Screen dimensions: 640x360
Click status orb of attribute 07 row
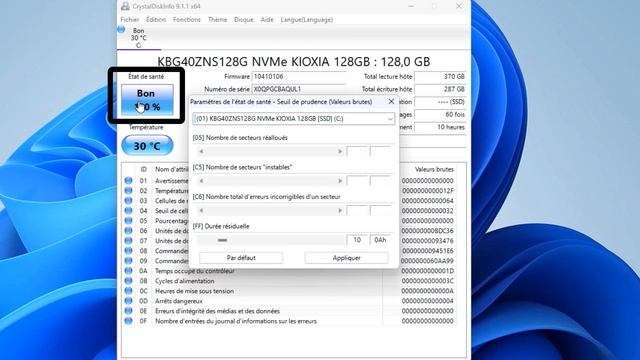point(129,240)
